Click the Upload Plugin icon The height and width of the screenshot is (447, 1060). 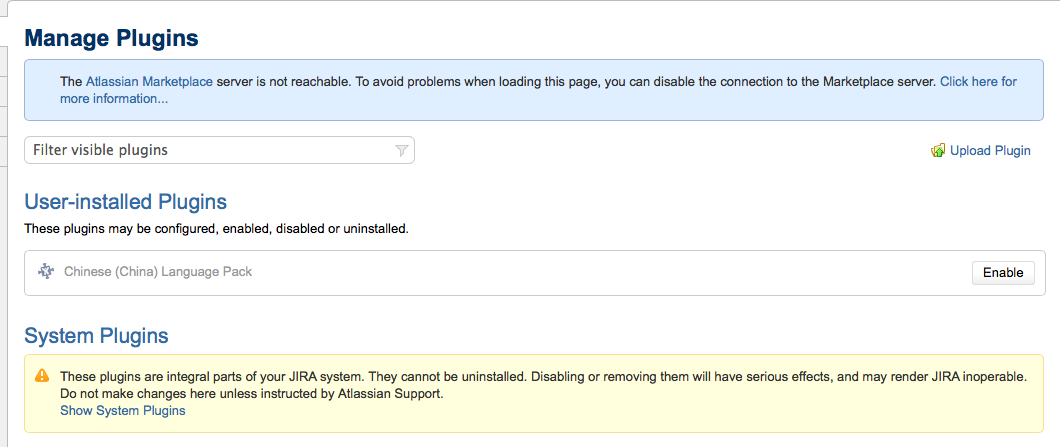938,151
